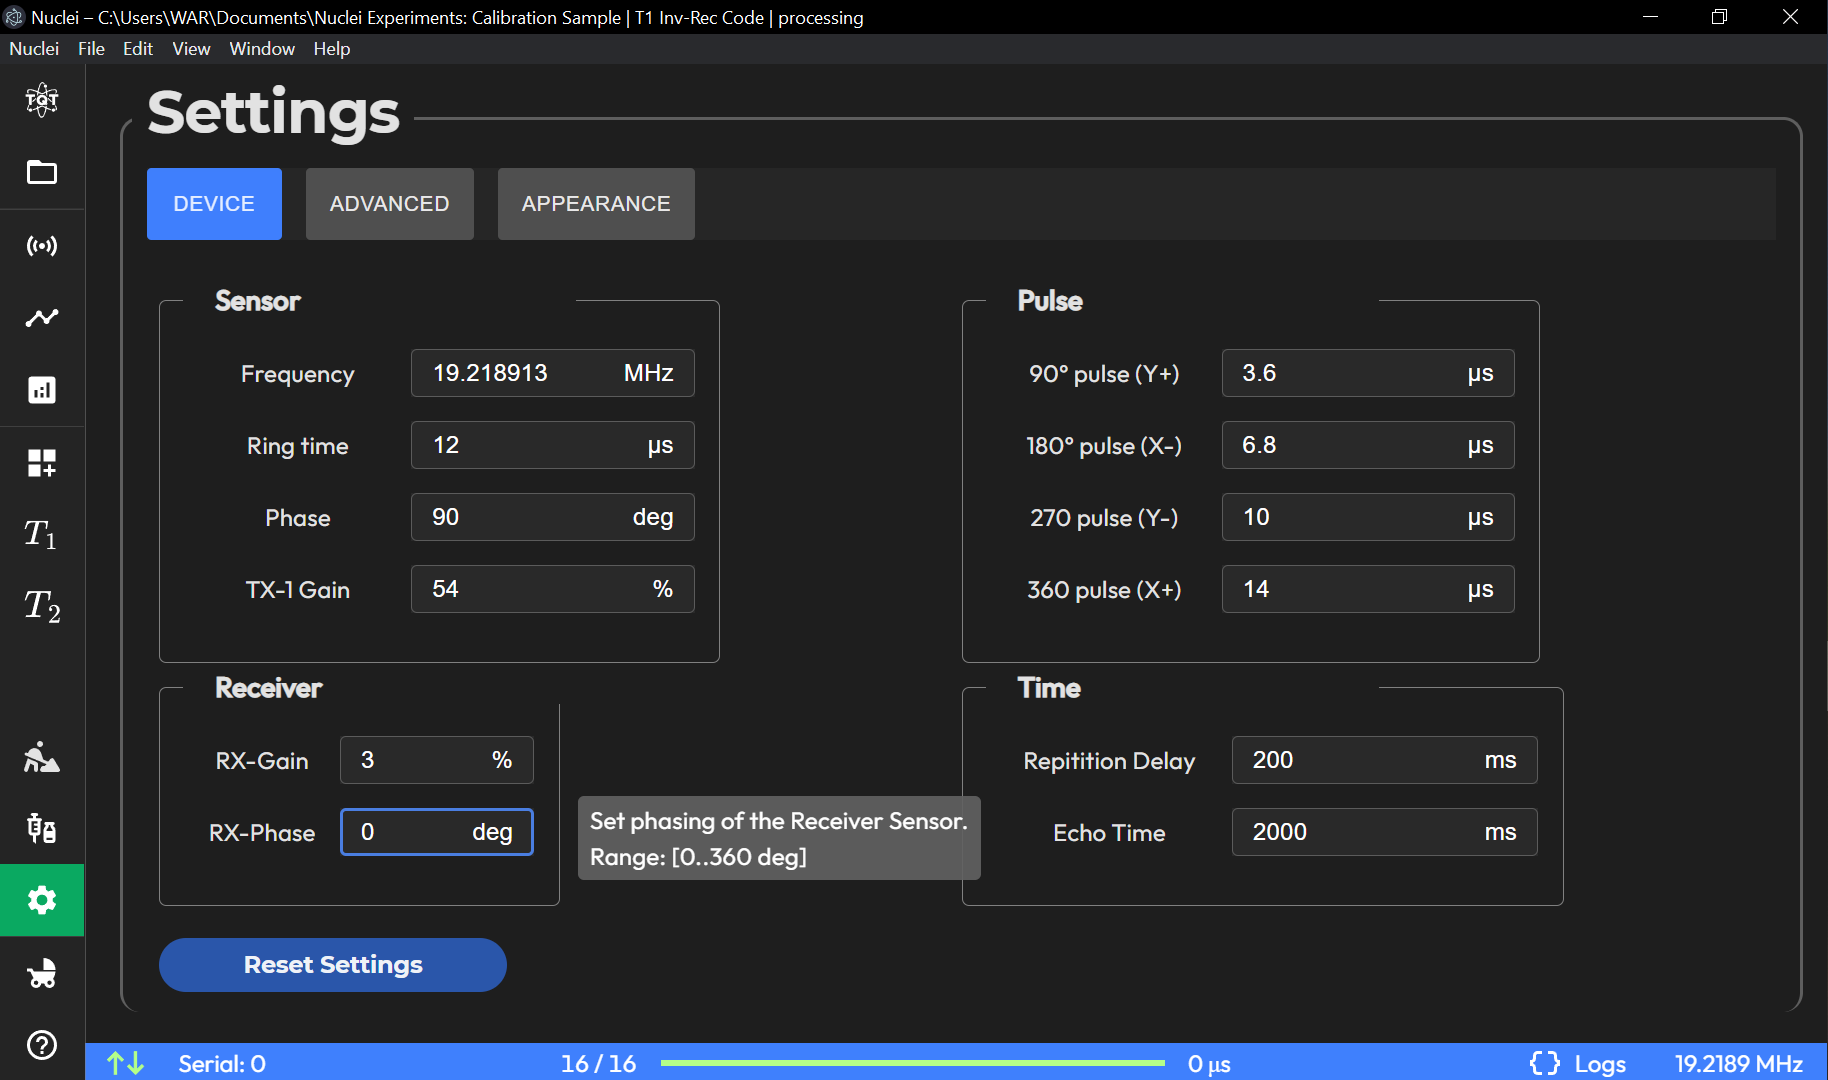Open the Nuclei menu
This screenshot has width=1828, height=1080.
pyautogui.click(x=34, y=49)
